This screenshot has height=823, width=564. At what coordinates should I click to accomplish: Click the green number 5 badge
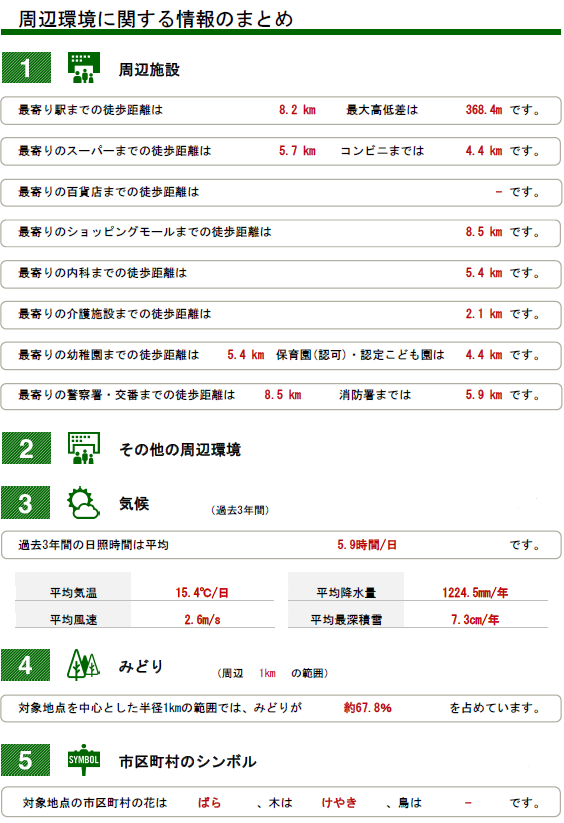26,760
